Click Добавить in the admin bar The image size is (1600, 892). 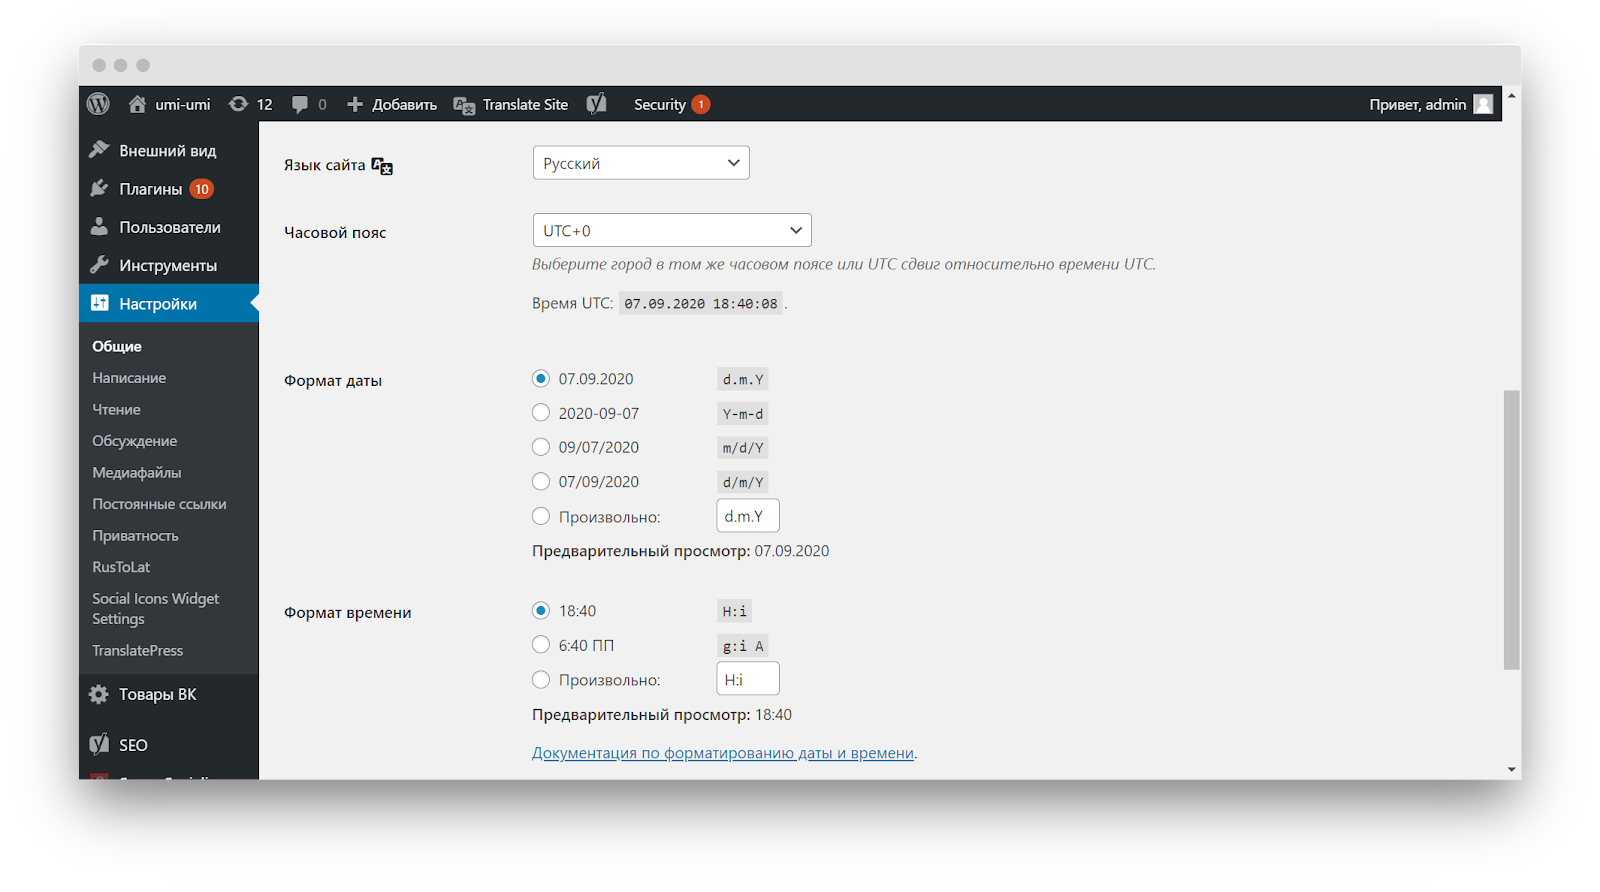(404, 104)
